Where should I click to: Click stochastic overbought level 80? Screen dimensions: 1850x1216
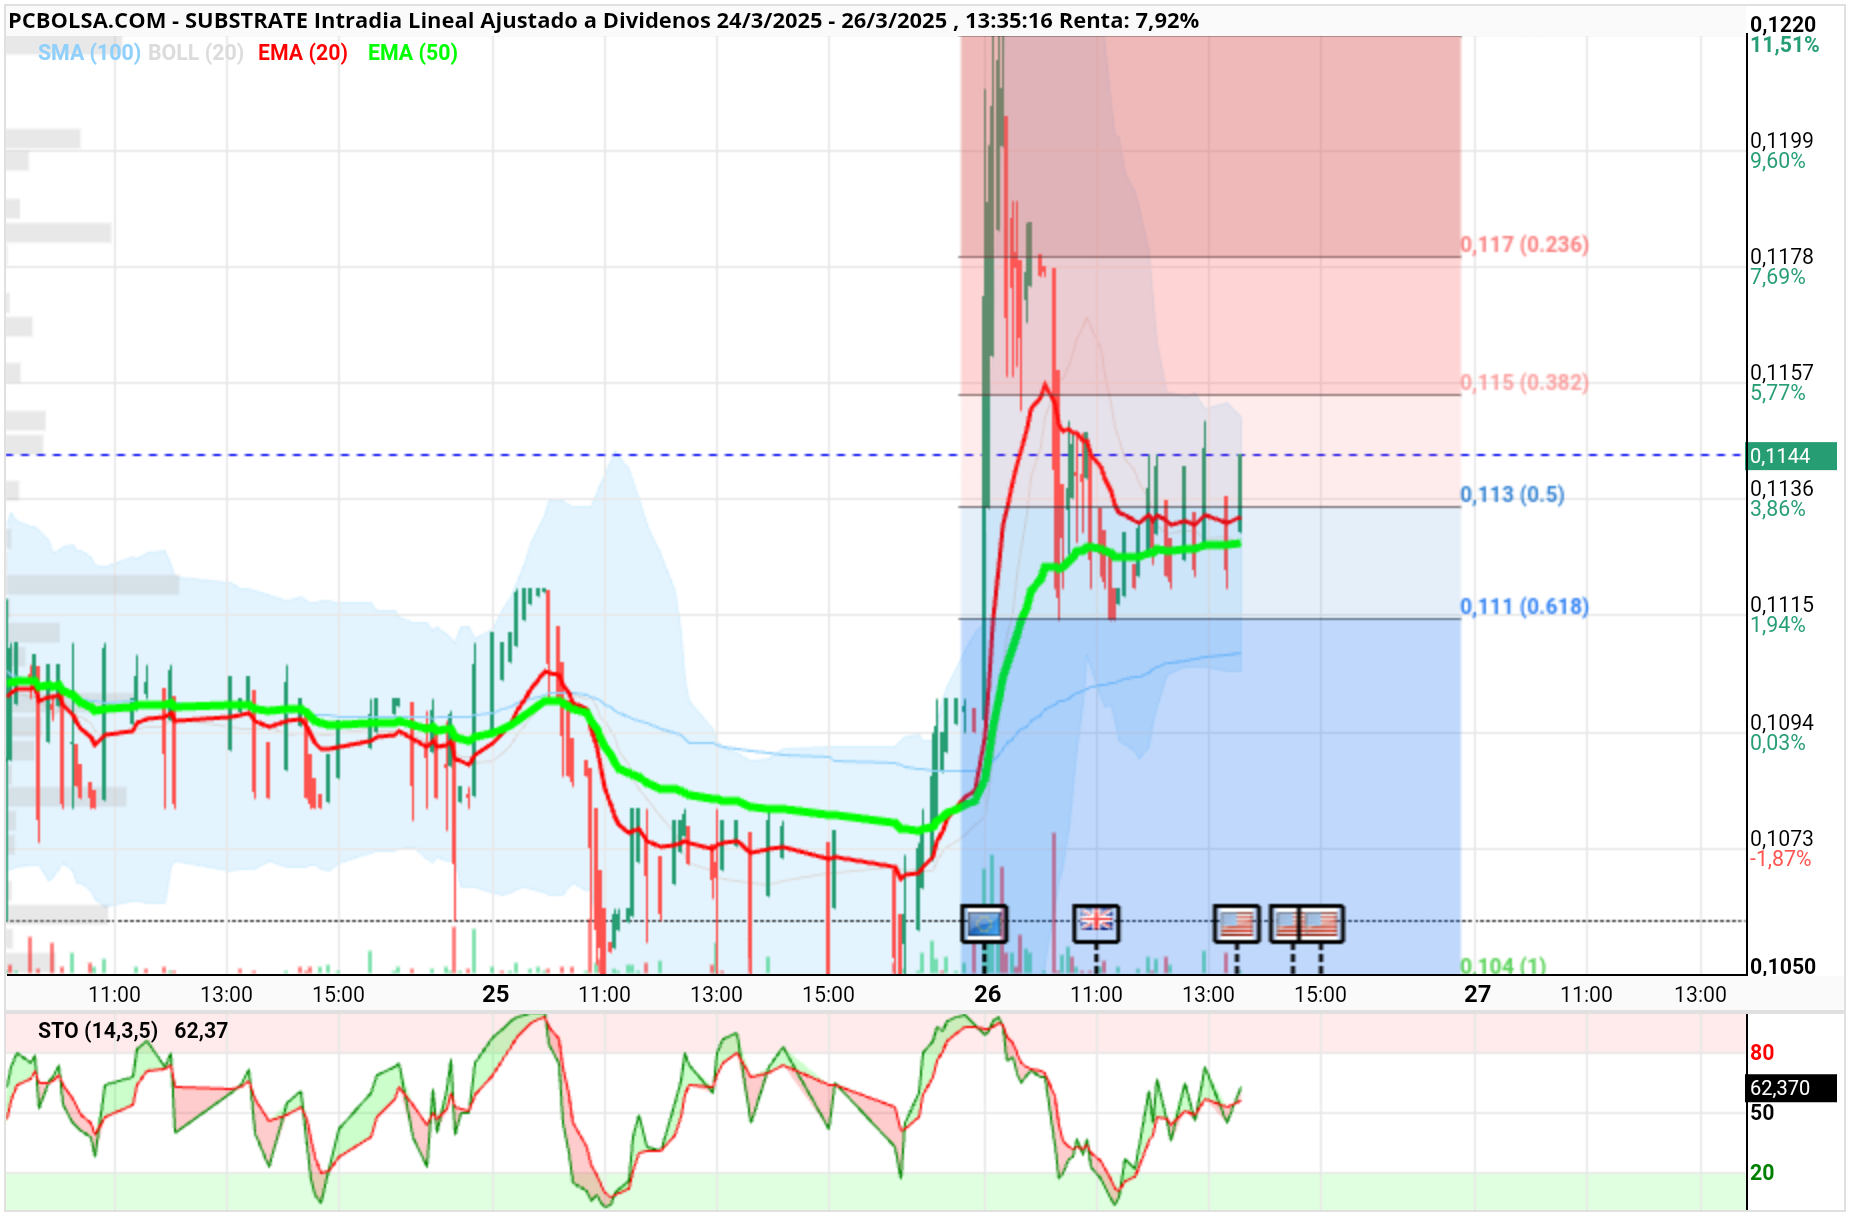click(1762, 1052)
